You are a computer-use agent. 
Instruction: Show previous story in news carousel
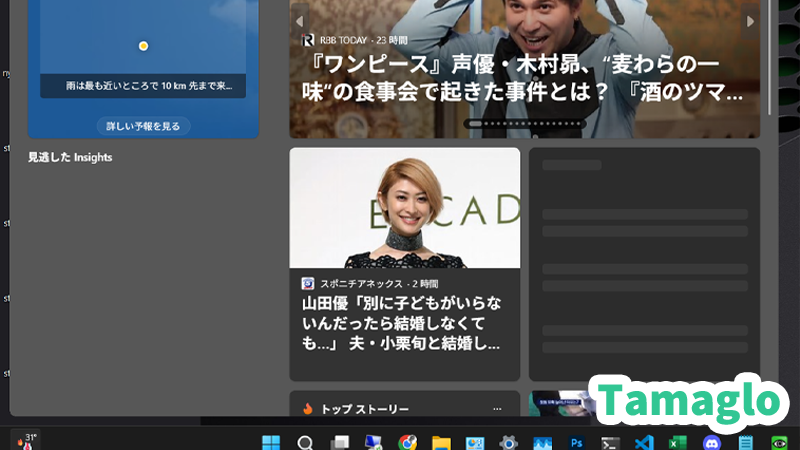[x=299, y=21]
